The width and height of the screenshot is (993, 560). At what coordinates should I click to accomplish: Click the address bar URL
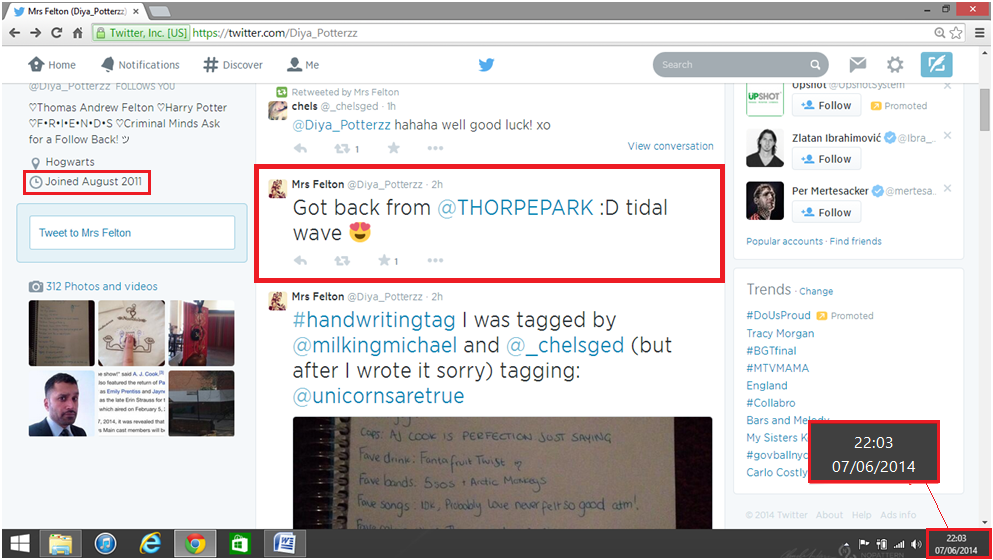click(275, 33)
